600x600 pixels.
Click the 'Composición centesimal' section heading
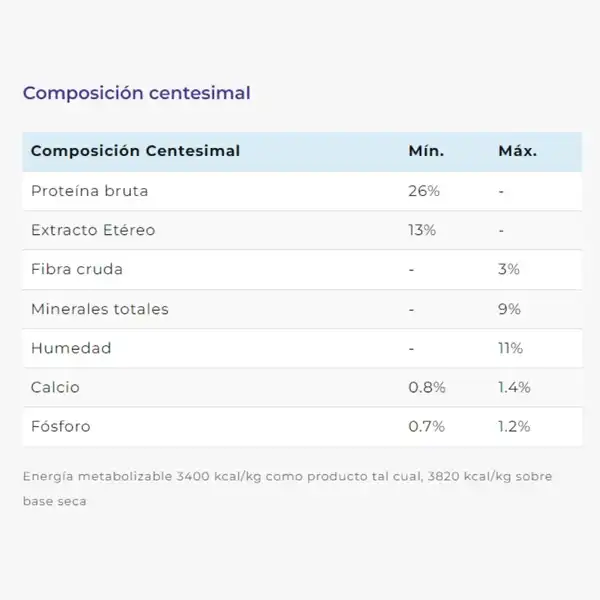click(x=137, y=93)
